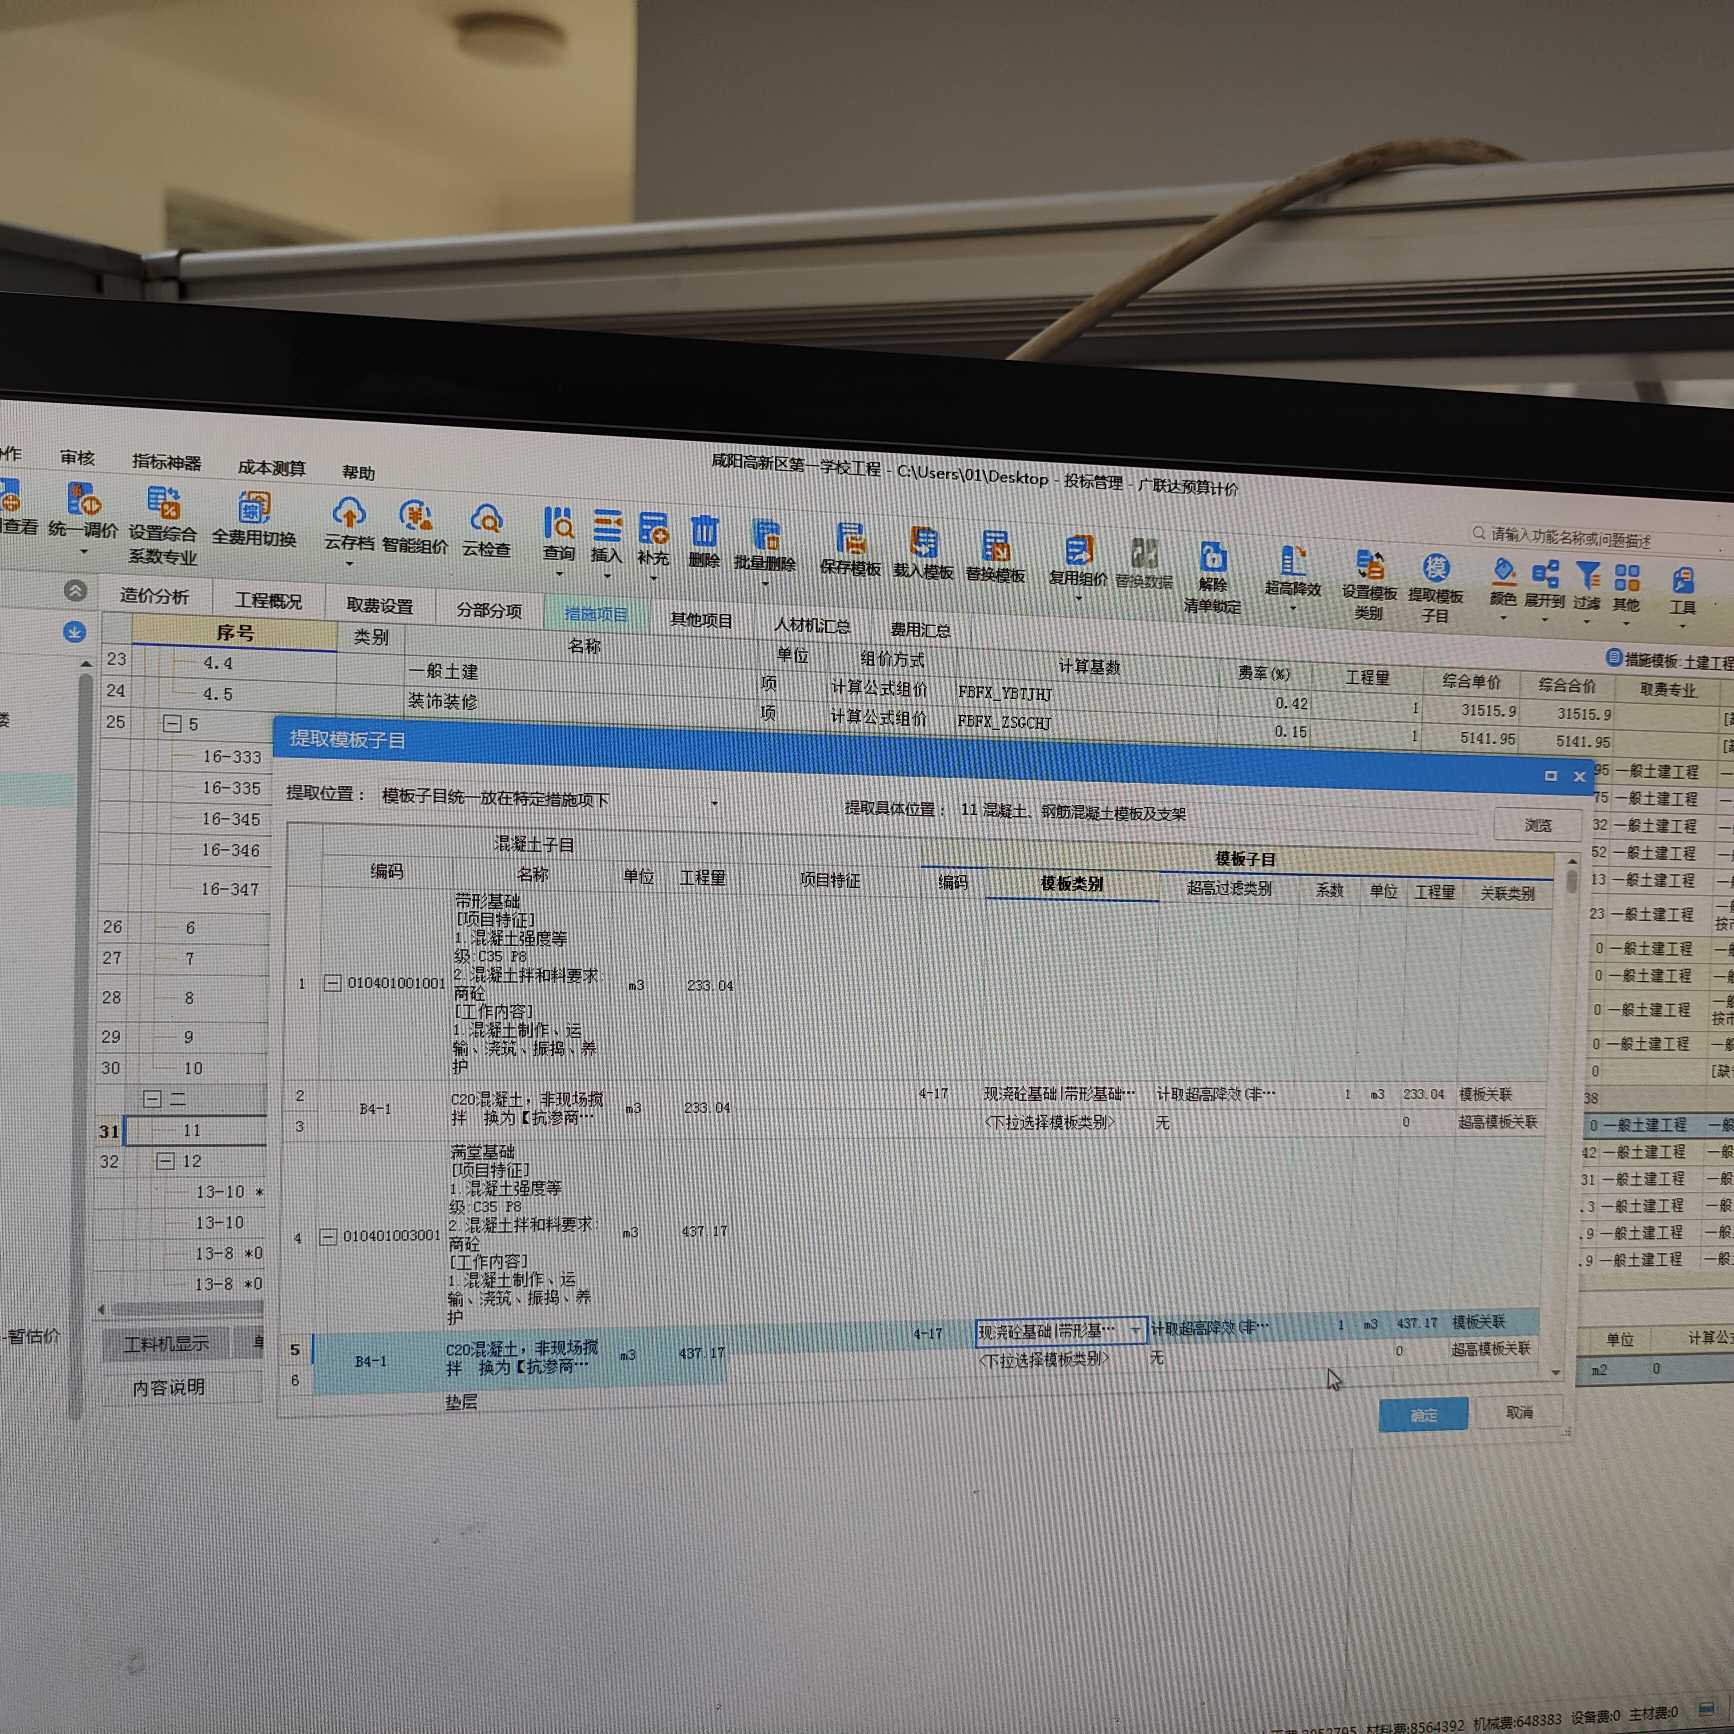Viewport: 1734px width, 1734px height.
Task: Open the 审核 menu
Action: (77, 458)
